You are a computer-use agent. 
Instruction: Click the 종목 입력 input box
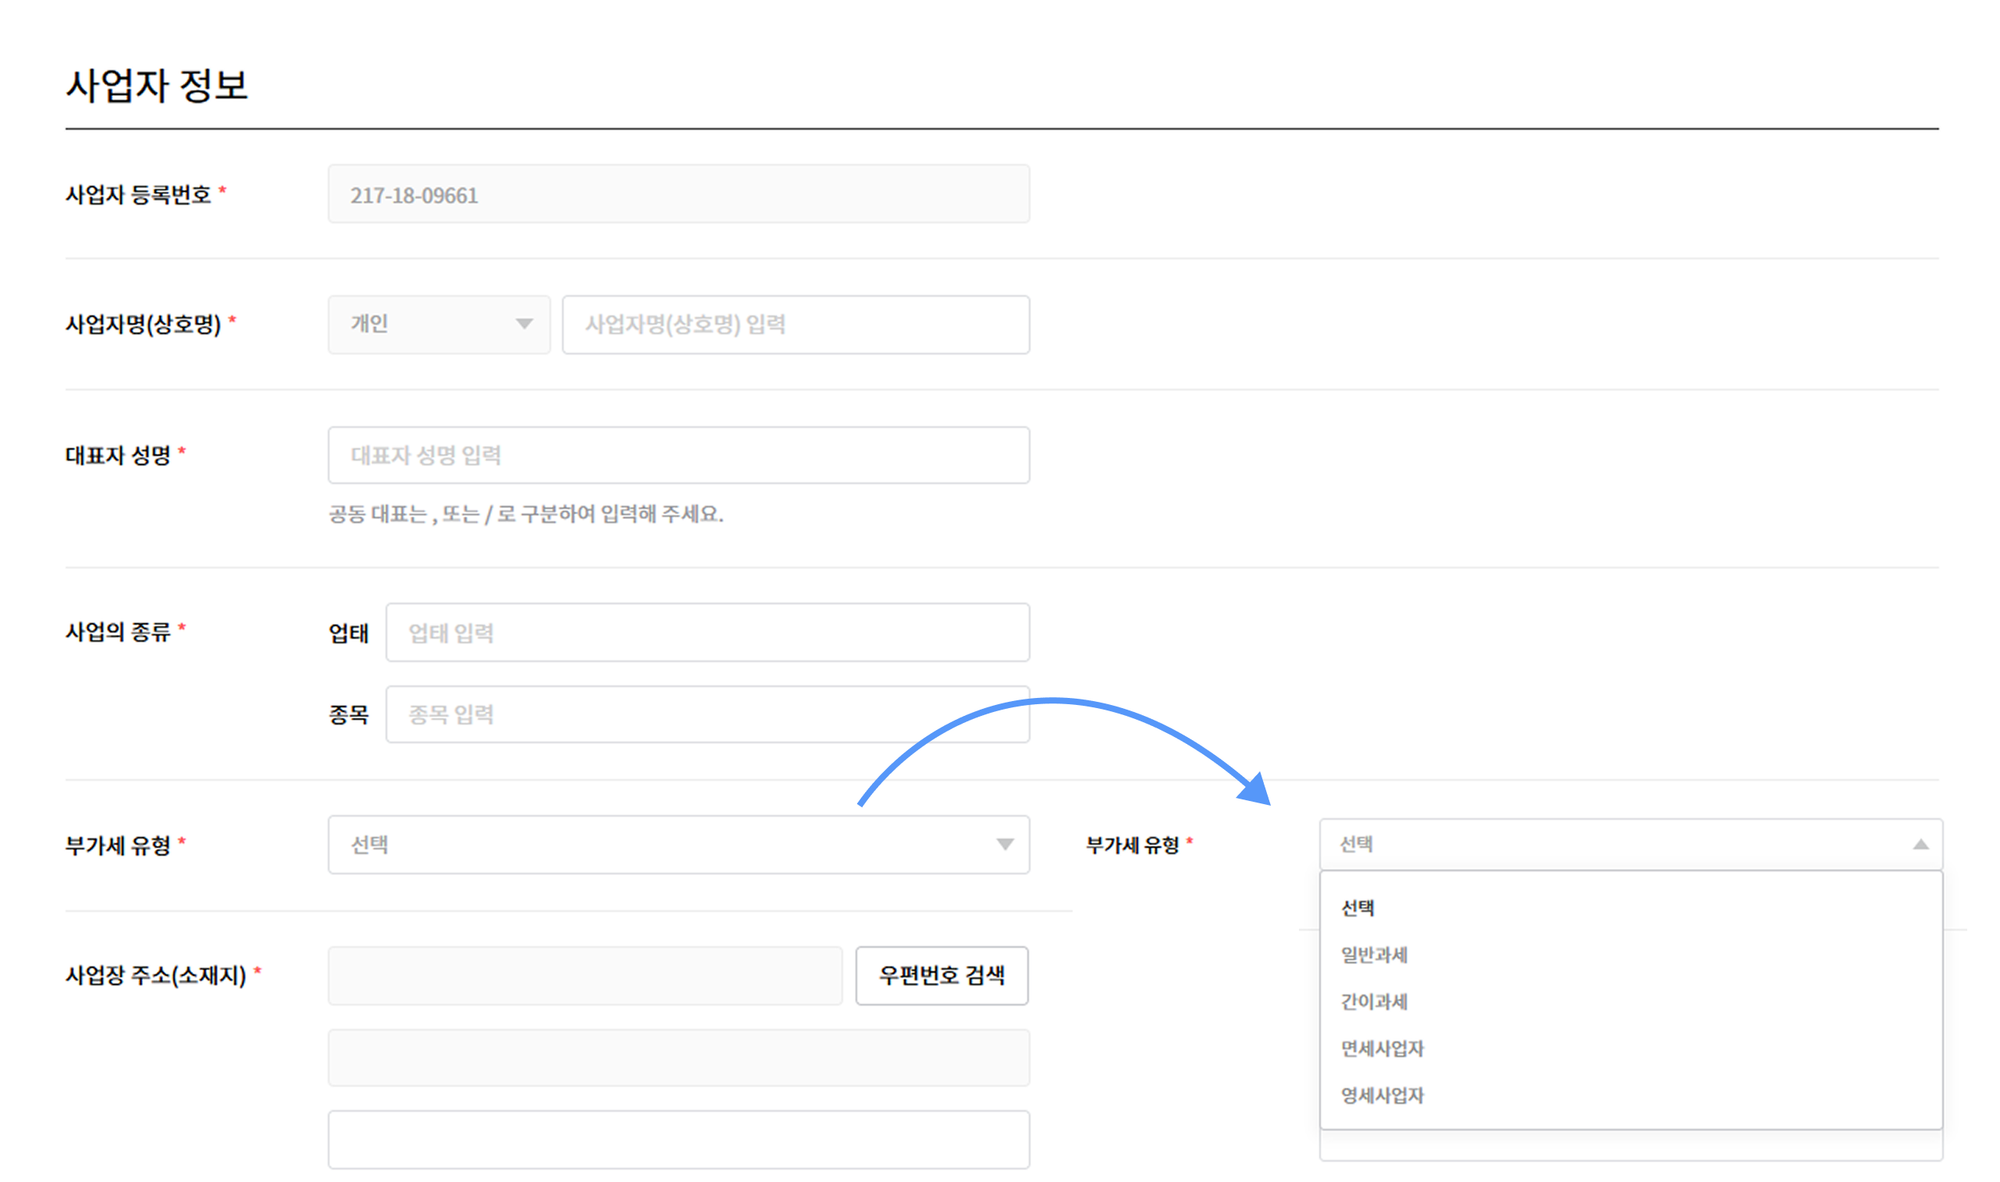(x=708, y=713)
